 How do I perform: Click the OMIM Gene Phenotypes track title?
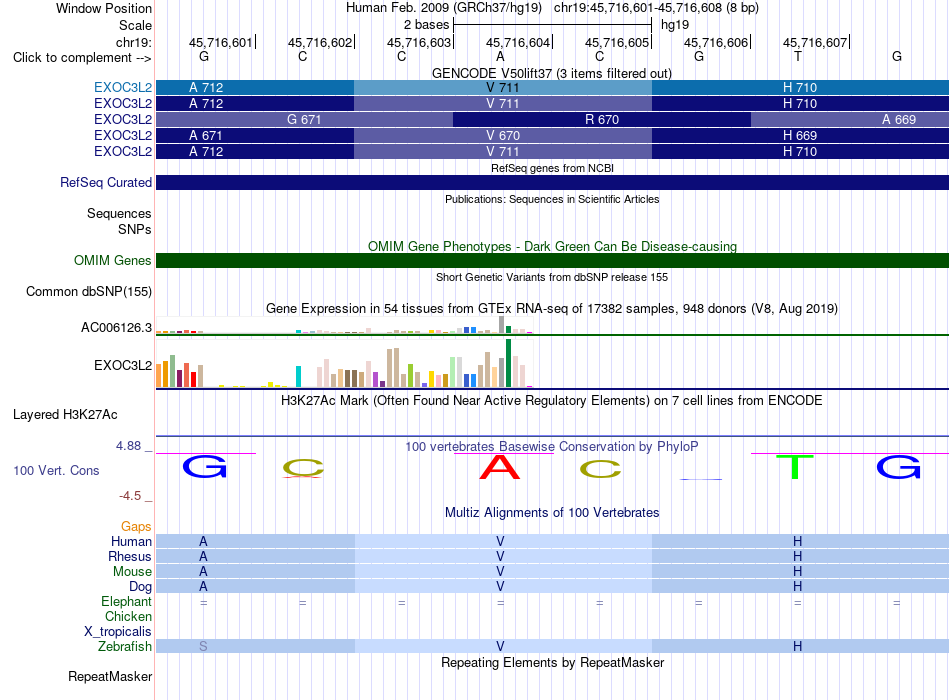[x=552, y=247]
